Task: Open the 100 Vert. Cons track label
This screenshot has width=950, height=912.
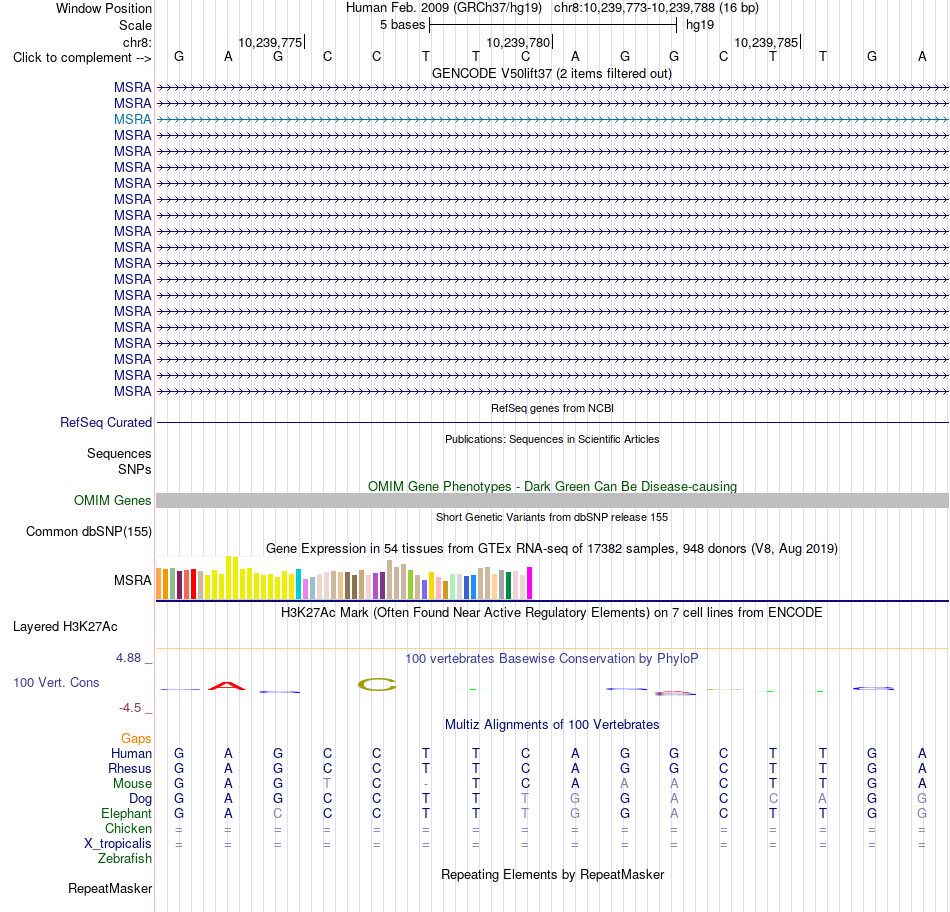Action: pyautogui.click(x=56, y=682)
